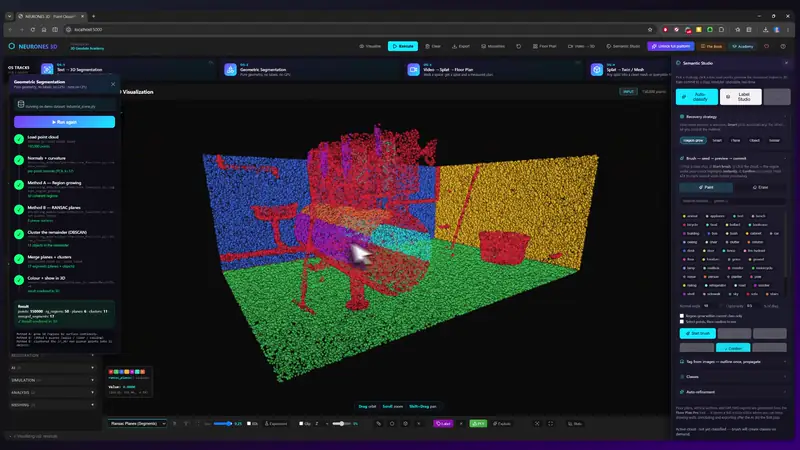Open the clip axis Z dropdown
The height and width of the screenshot is (450, 800).
coord(321,423)
